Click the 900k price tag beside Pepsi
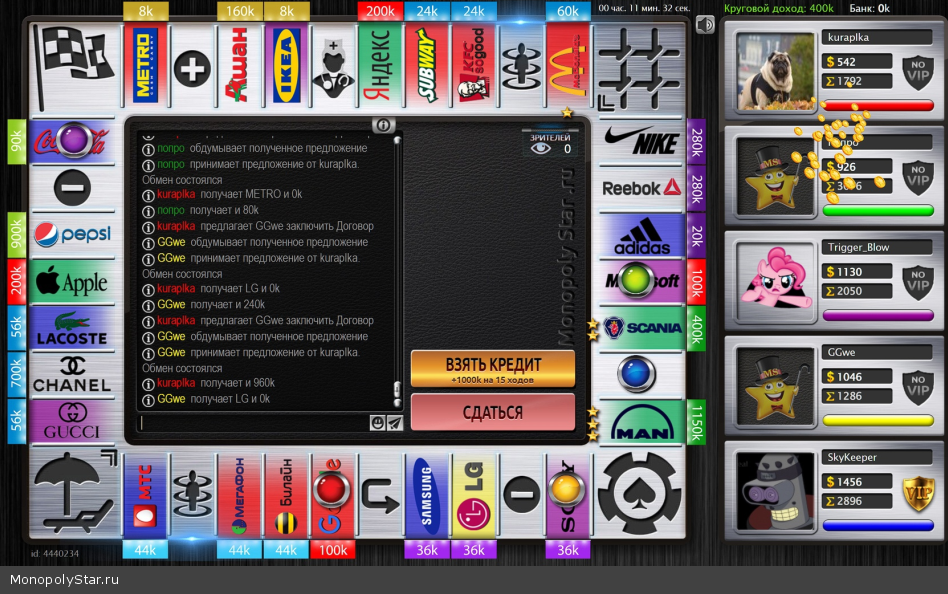 click(16, 234)
